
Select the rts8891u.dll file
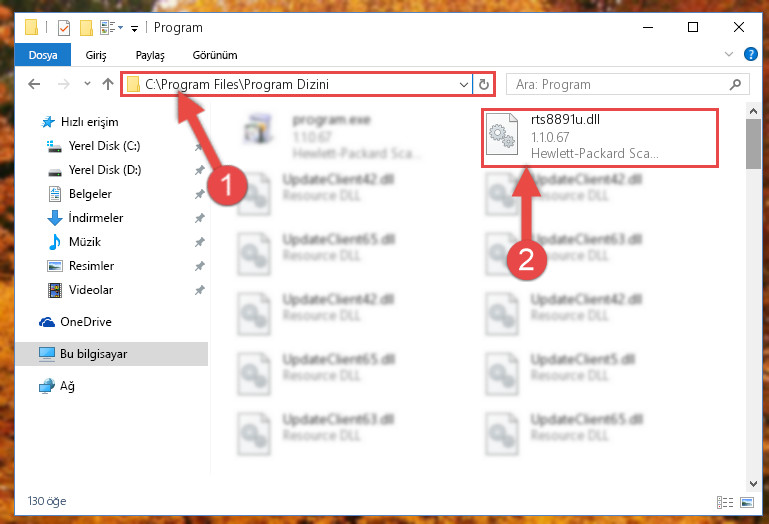[x=599, y=137]
